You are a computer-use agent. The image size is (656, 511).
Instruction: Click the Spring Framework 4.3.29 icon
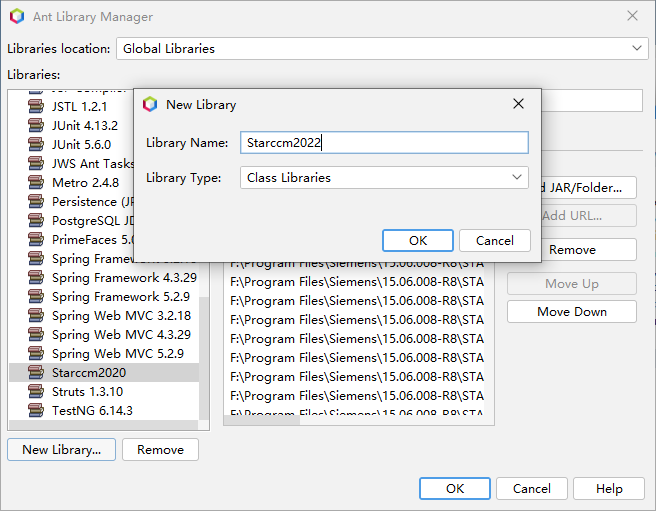36,277
